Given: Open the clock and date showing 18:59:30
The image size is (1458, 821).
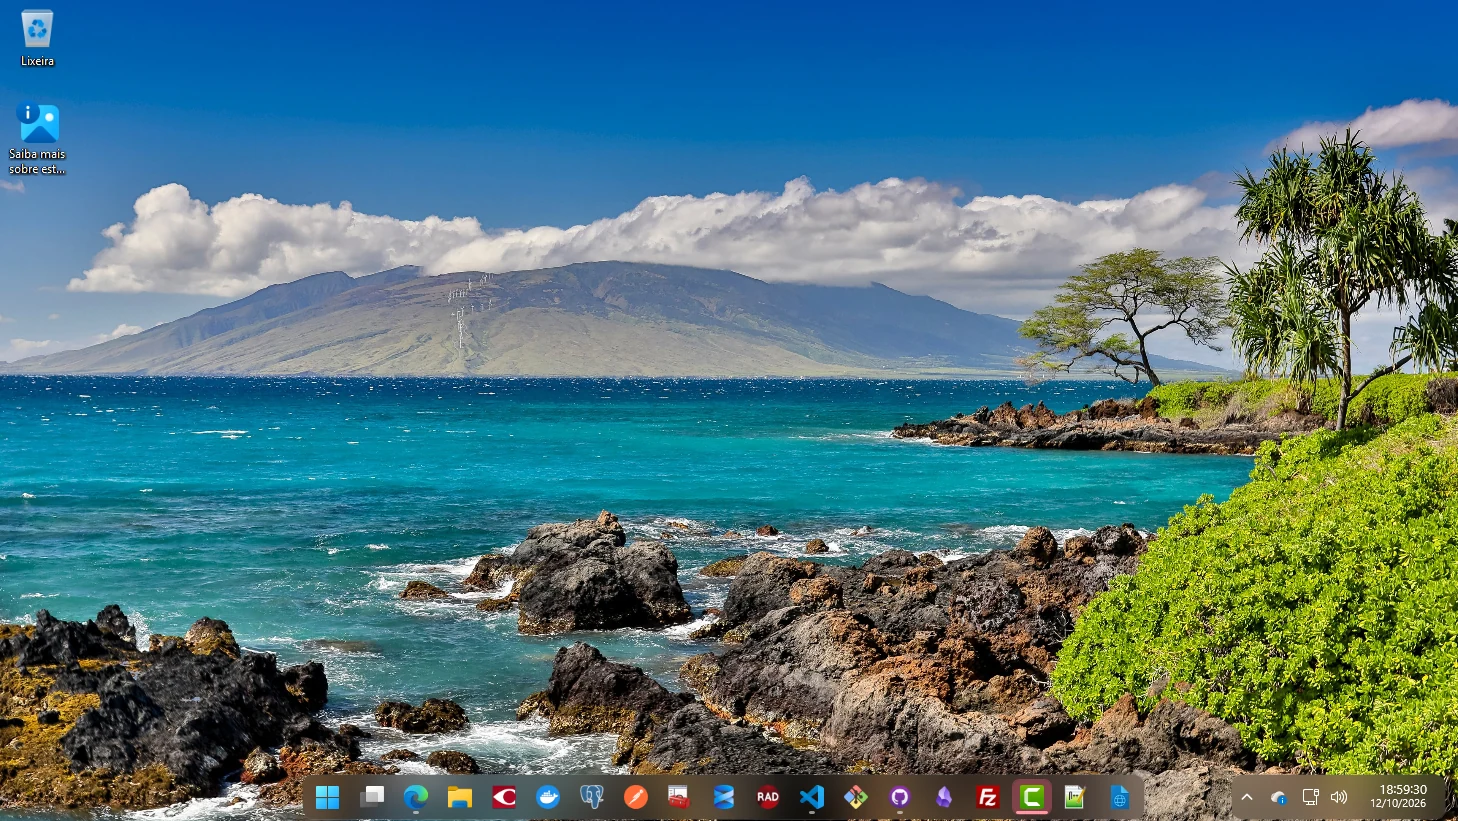Looking at the screenshot, I should click(1398, 796).
